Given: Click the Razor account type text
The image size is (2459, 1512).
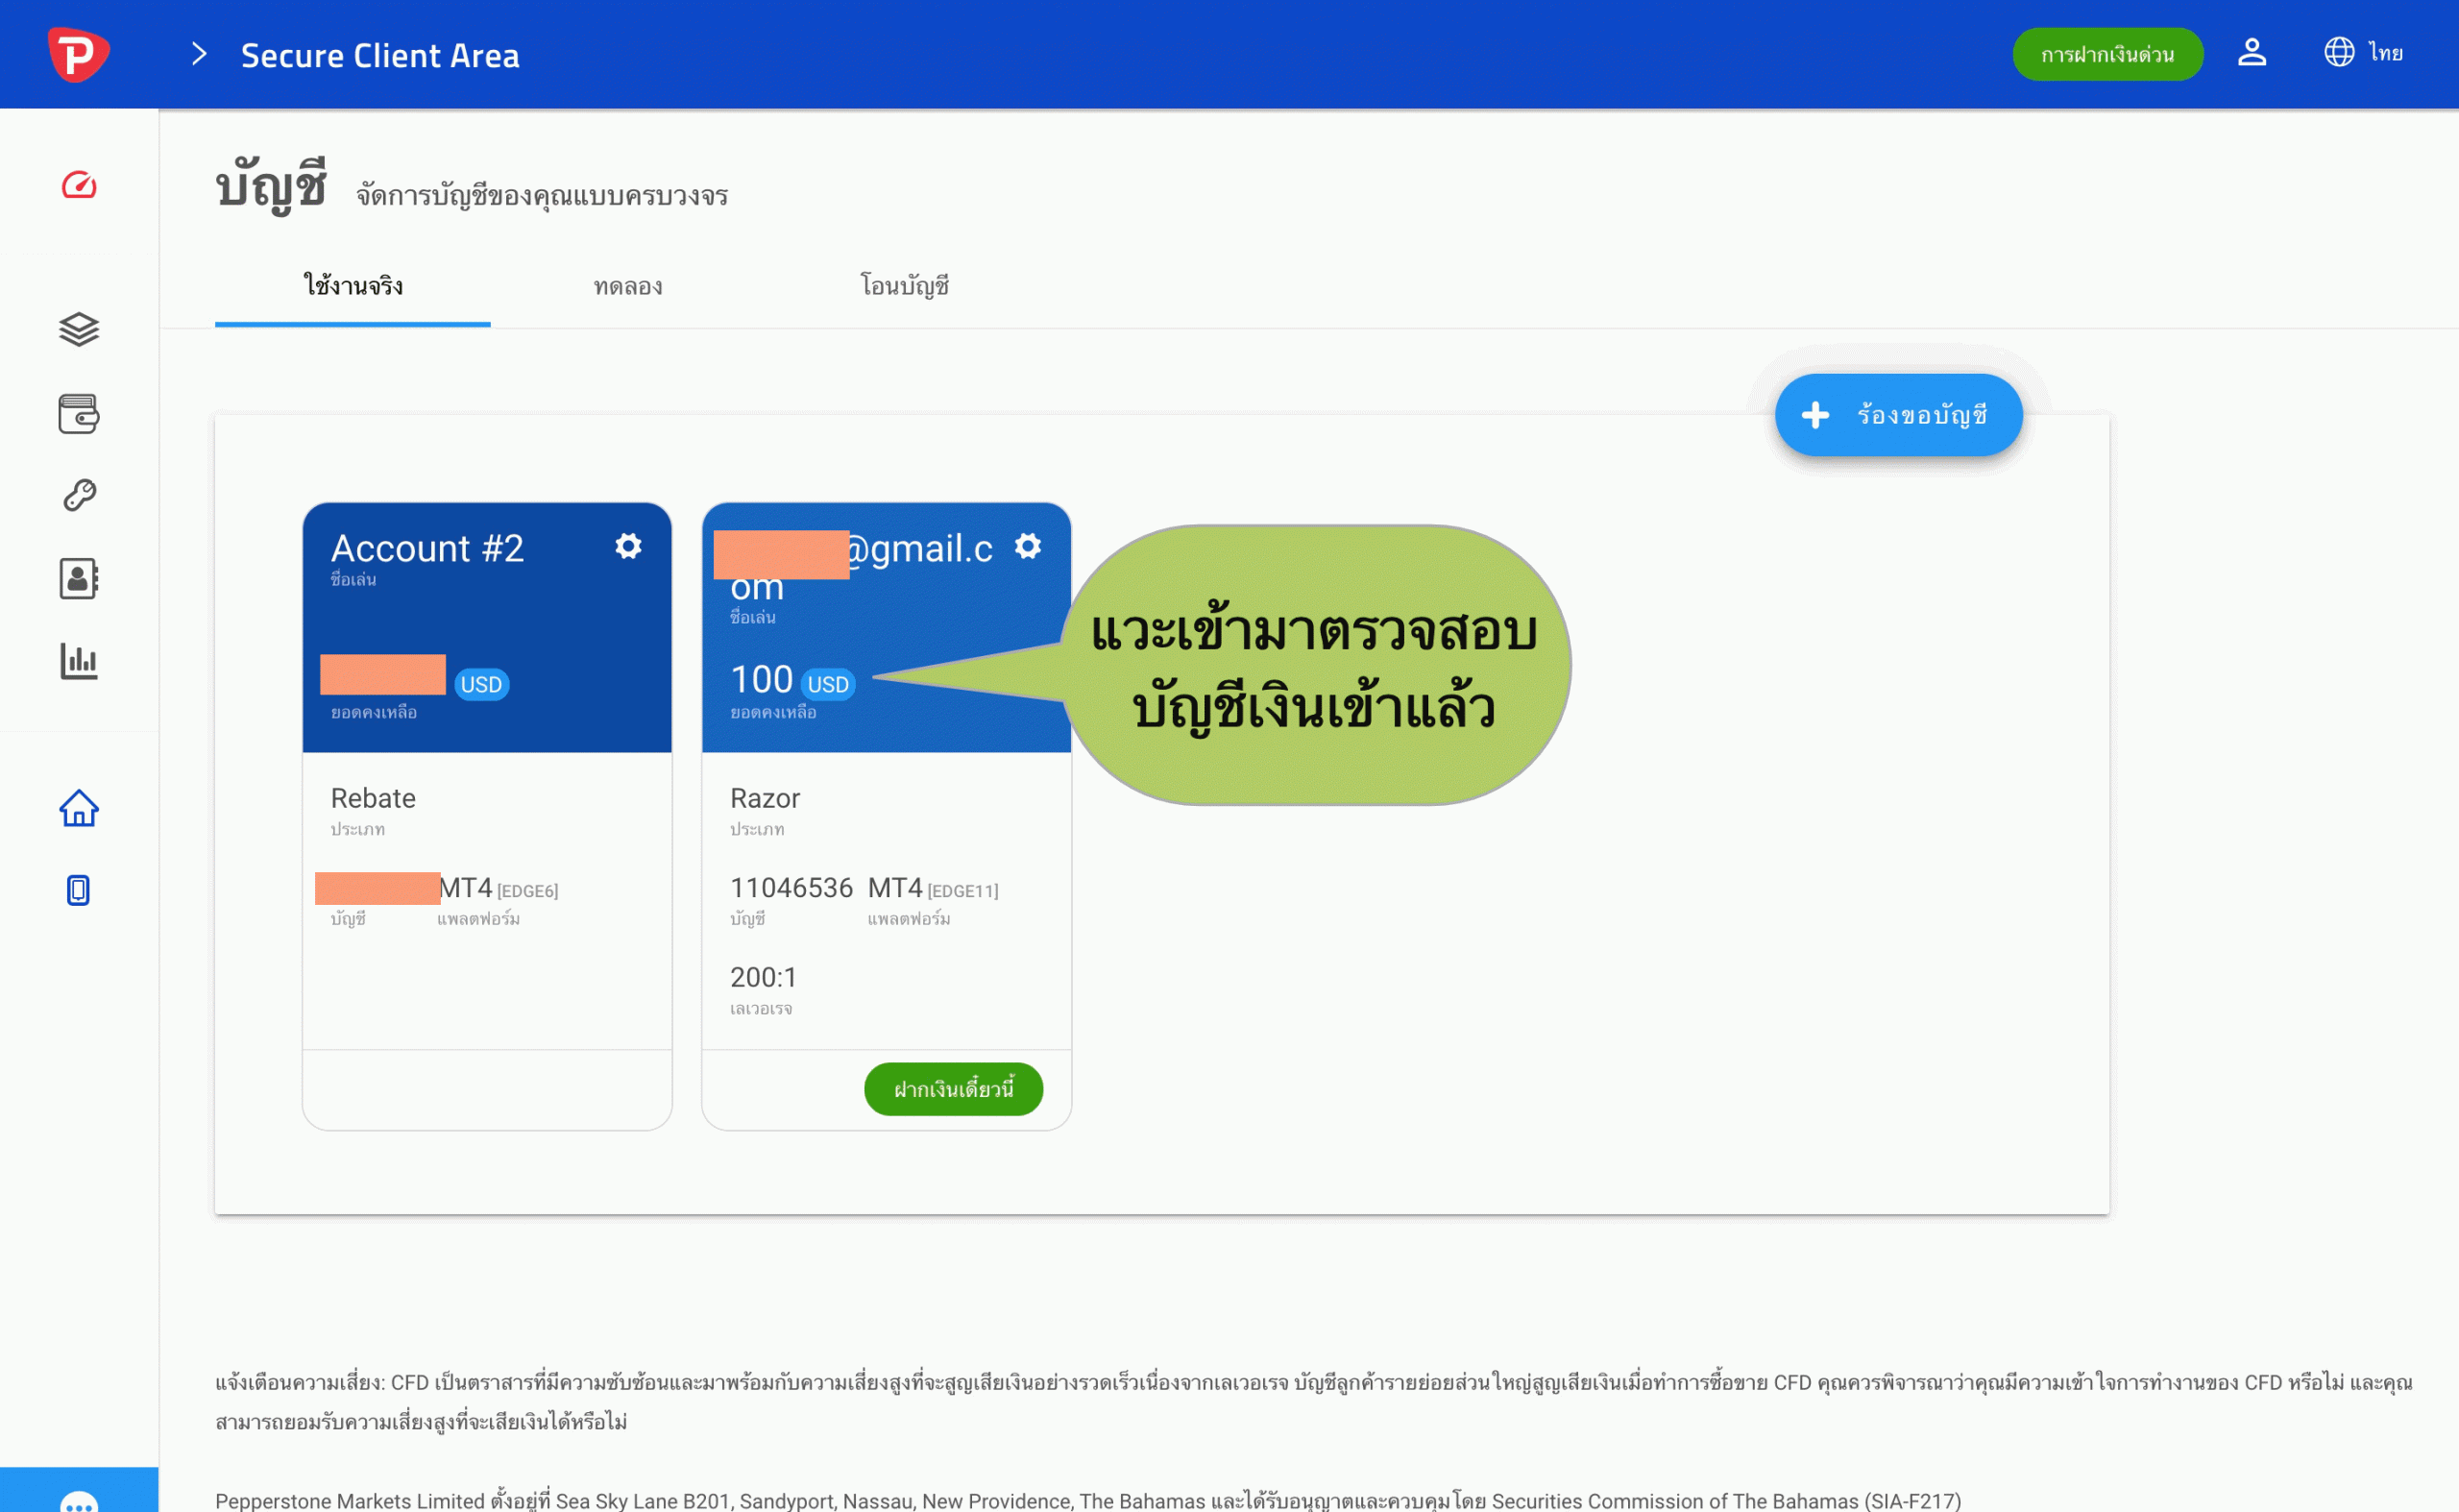Looking at the screenshot, I should point(765,798).
